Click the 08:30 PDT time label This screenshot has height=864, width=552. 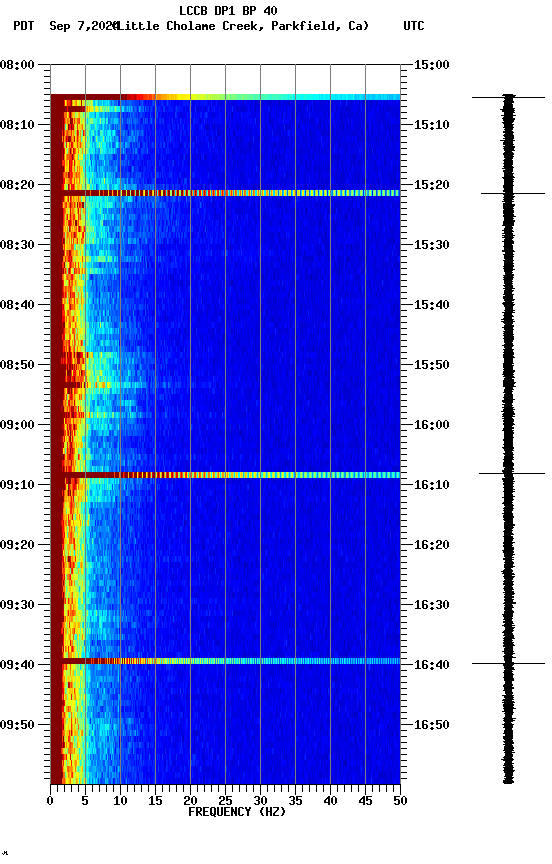[x=17, y=245]
